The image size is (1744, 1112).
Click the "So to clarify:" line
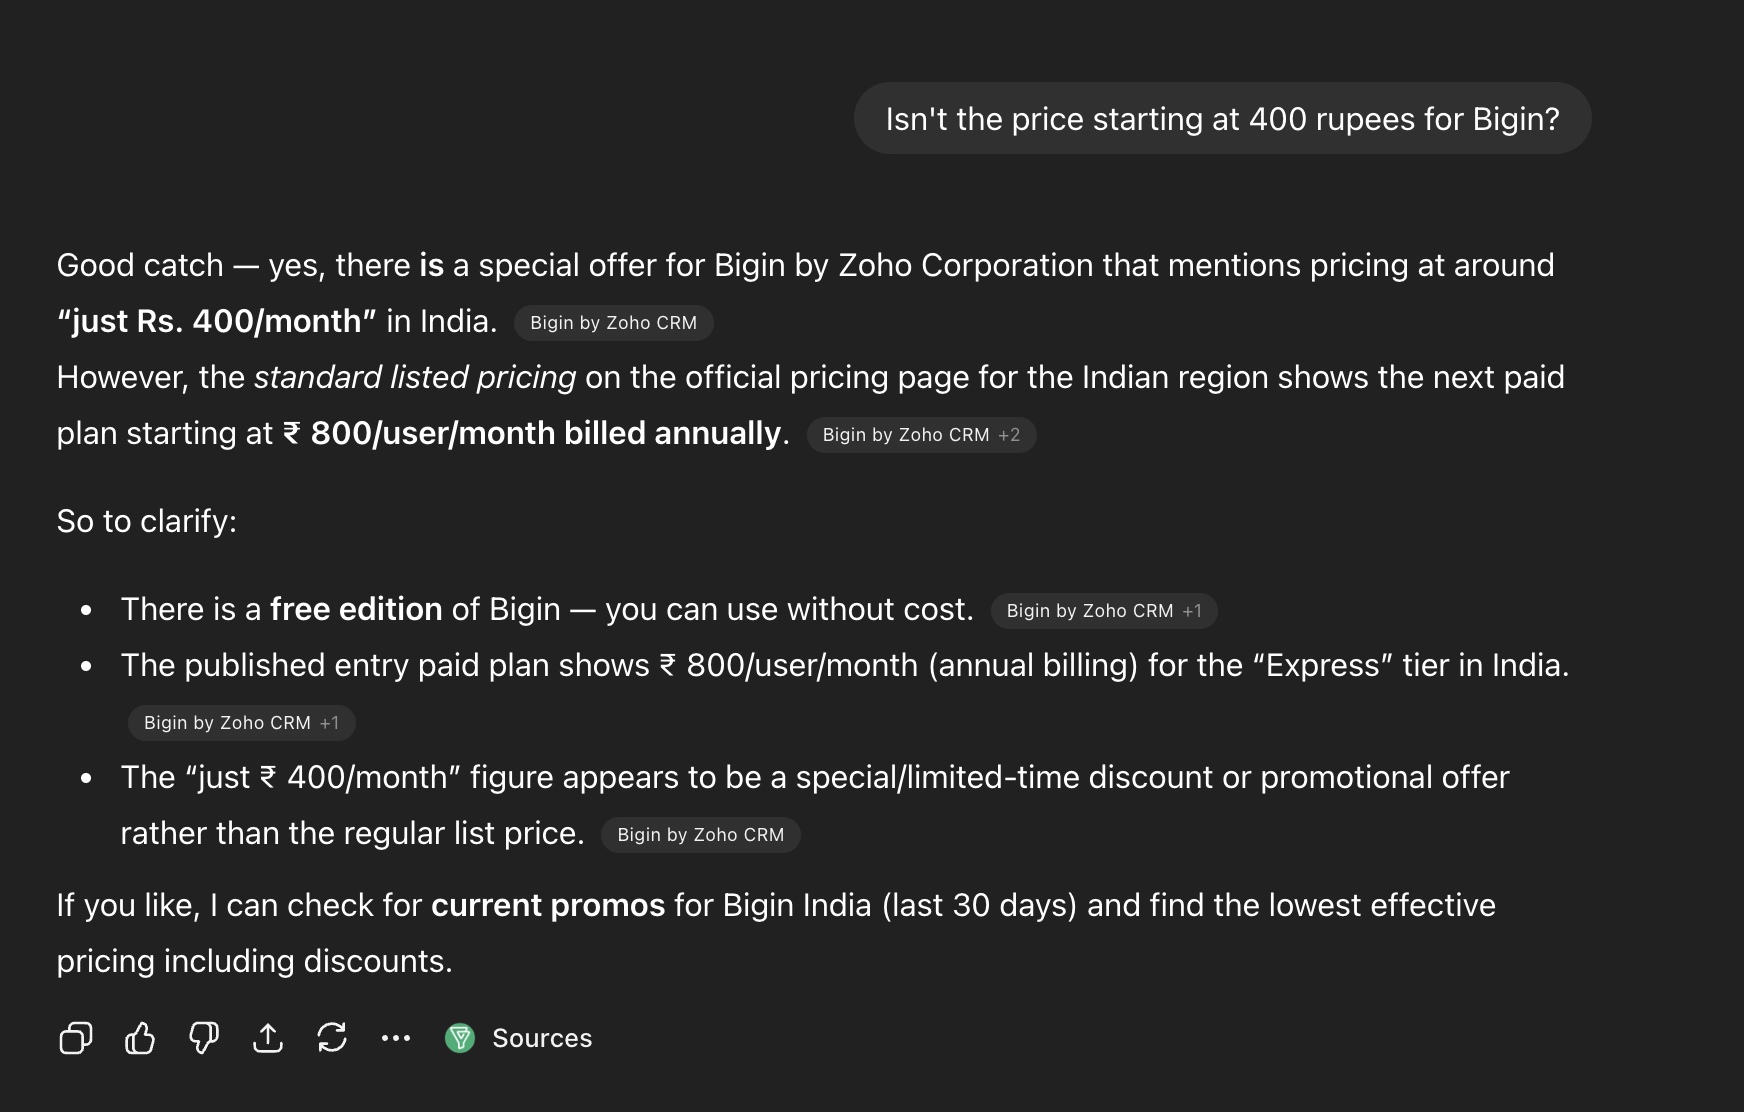147,521
